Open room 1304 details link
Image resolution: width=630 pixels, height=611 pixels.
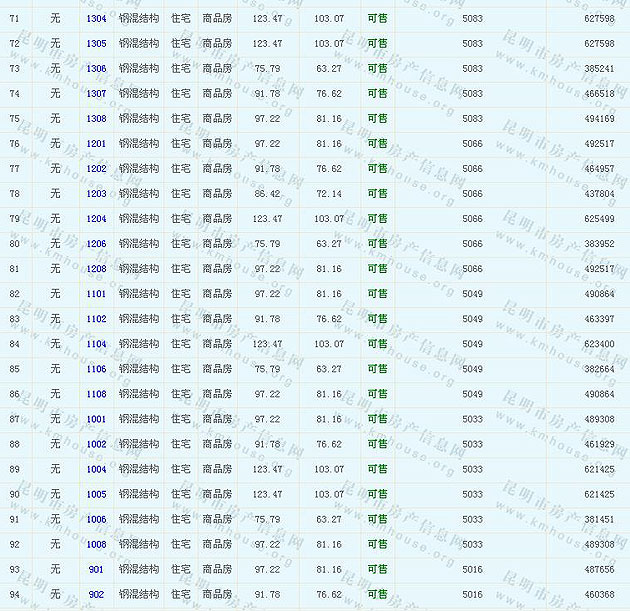[x=96, y=19]
